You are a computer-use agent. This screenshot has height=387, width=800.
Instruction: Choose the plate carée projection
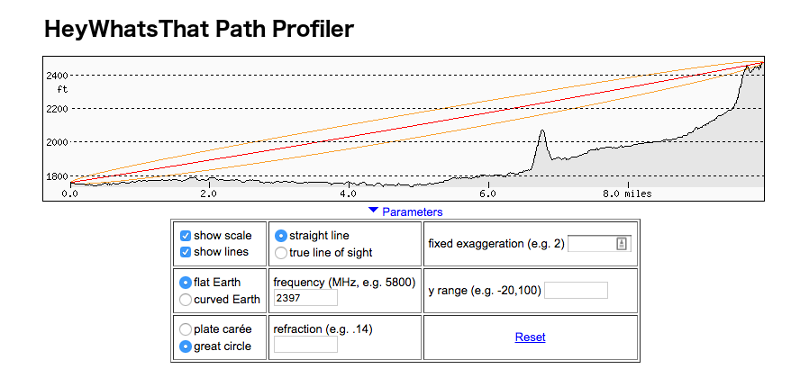pos(185,329)
